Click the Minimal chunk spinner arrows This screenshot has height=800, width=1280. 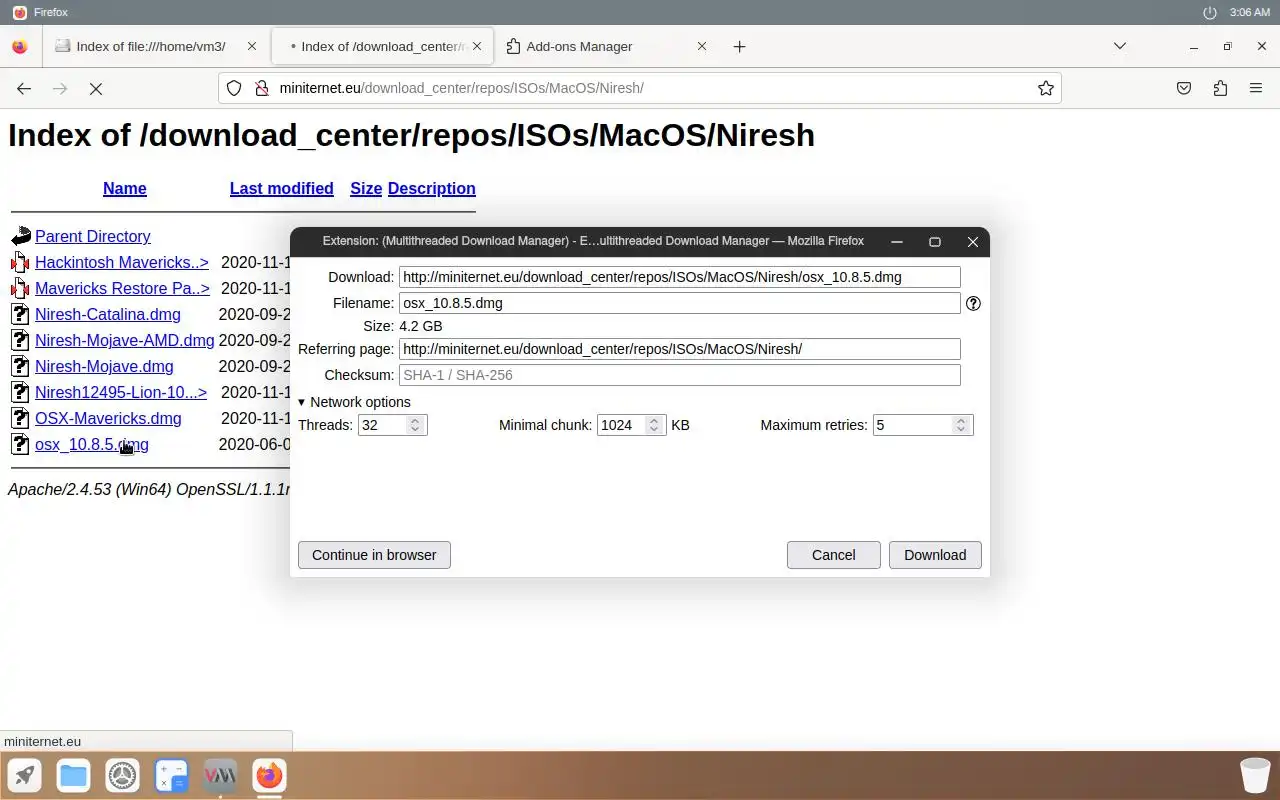click(654, 425)
